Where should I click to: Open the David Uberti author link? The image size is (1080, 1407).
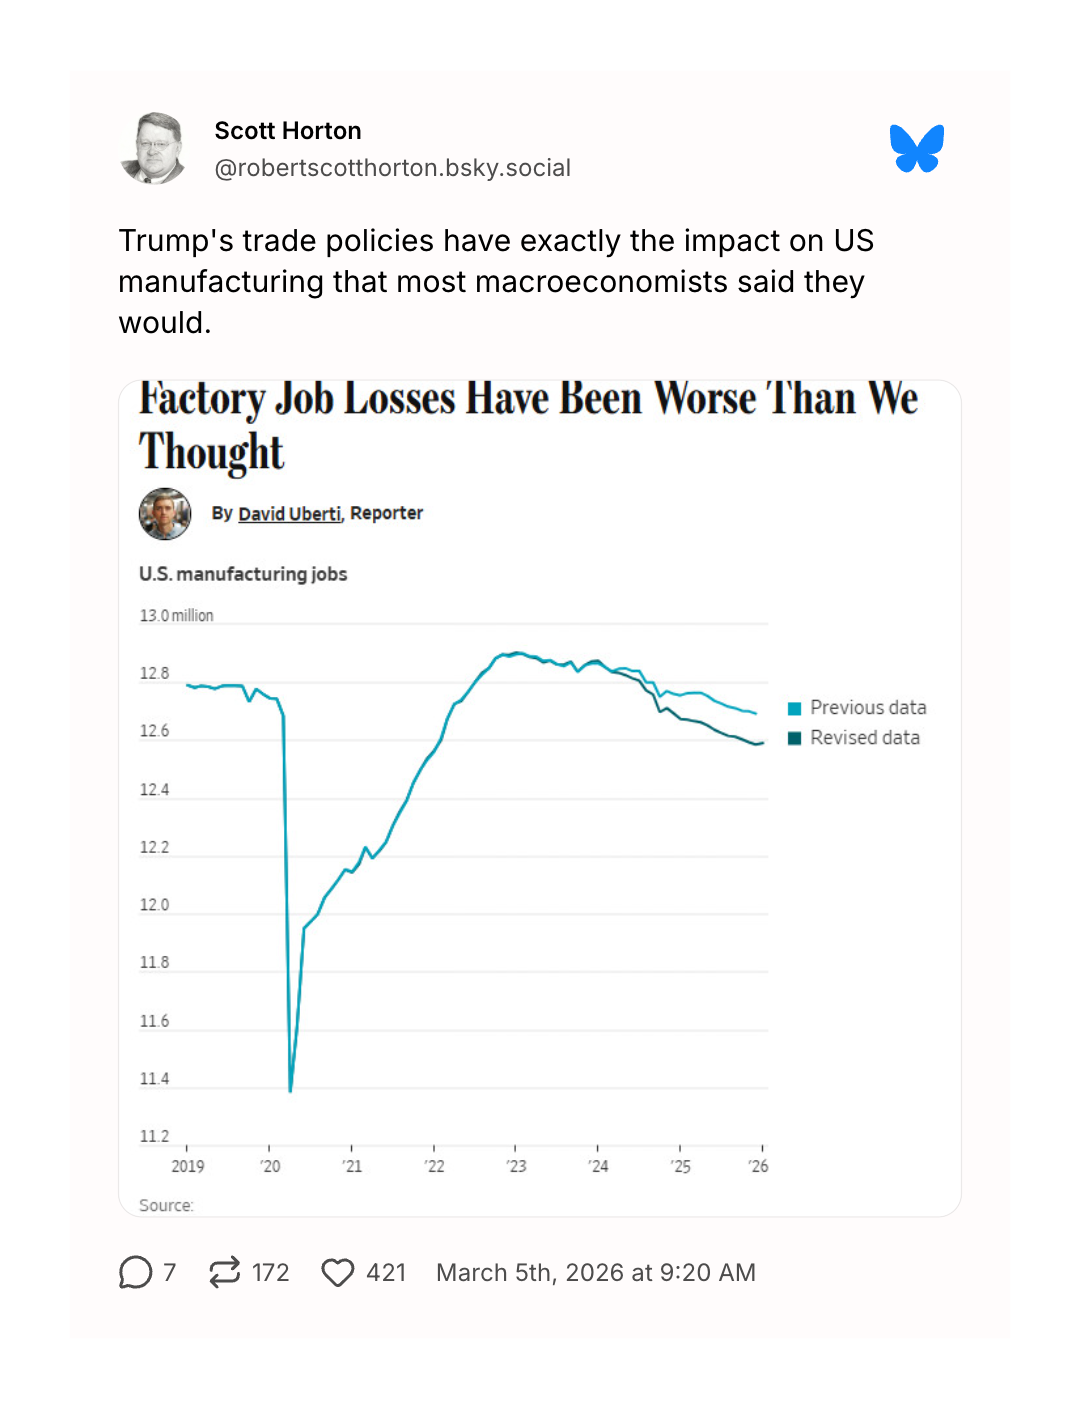[289, 514]
